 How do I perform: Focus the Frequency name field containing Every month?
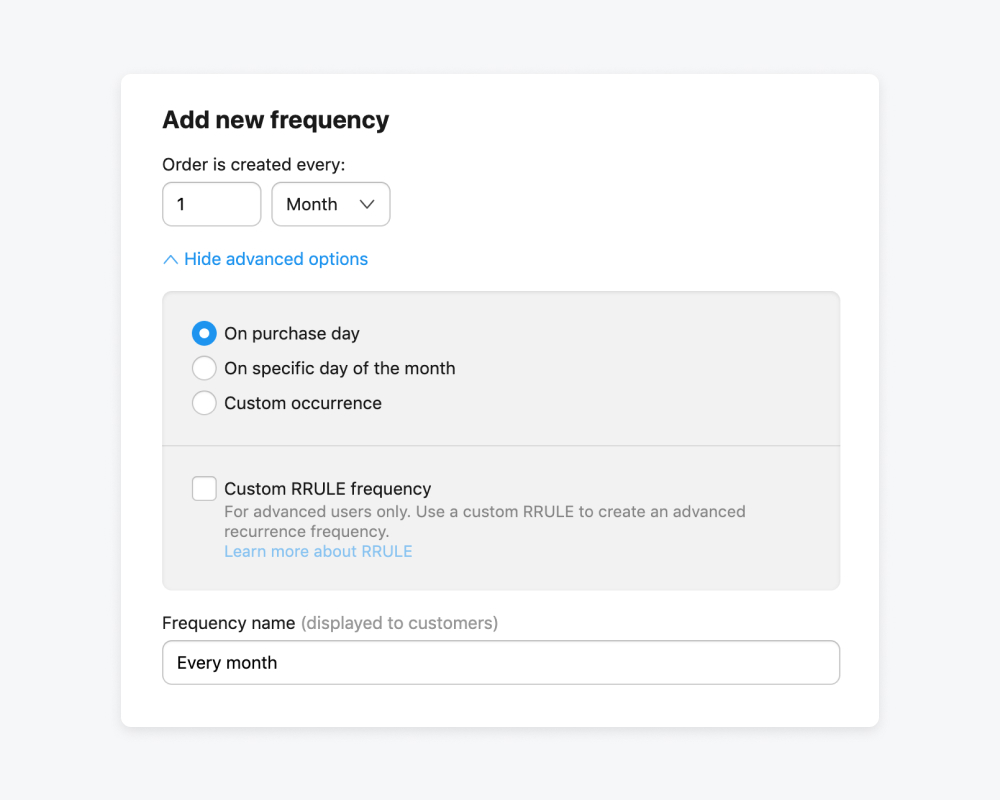pyautogui.click(x=500, y=662)
